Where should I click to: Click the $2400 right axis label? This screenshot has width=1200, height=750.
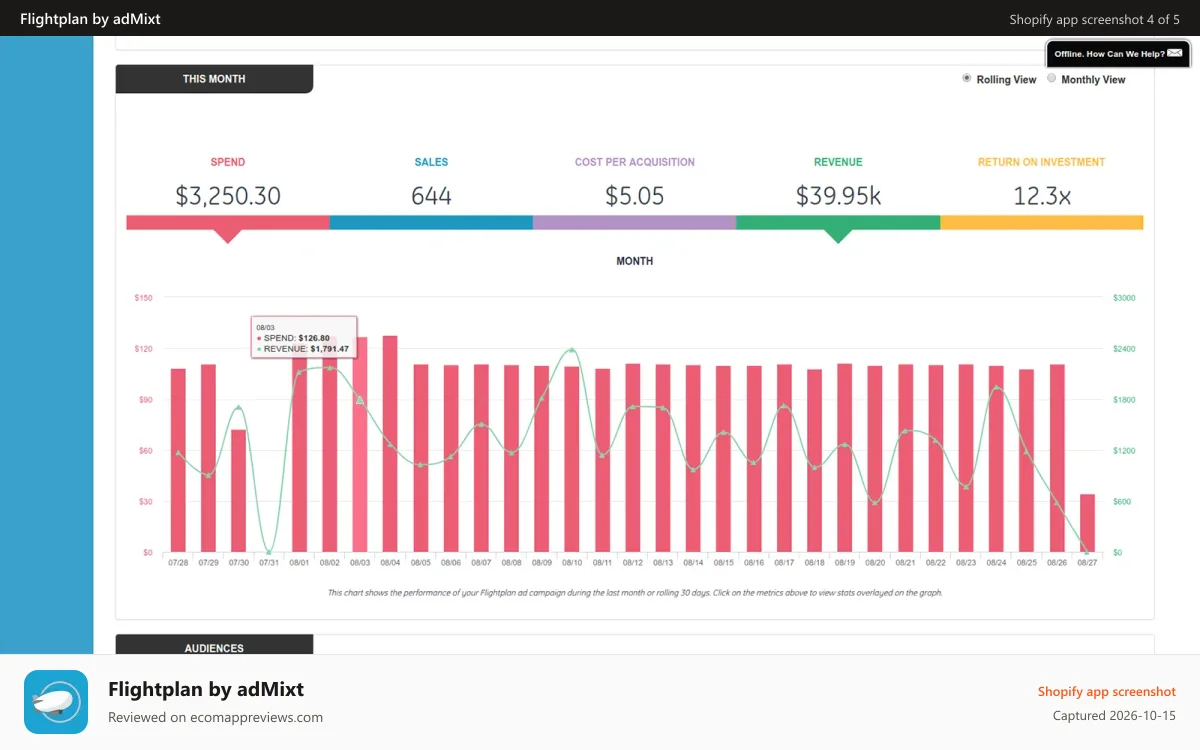1124,349
